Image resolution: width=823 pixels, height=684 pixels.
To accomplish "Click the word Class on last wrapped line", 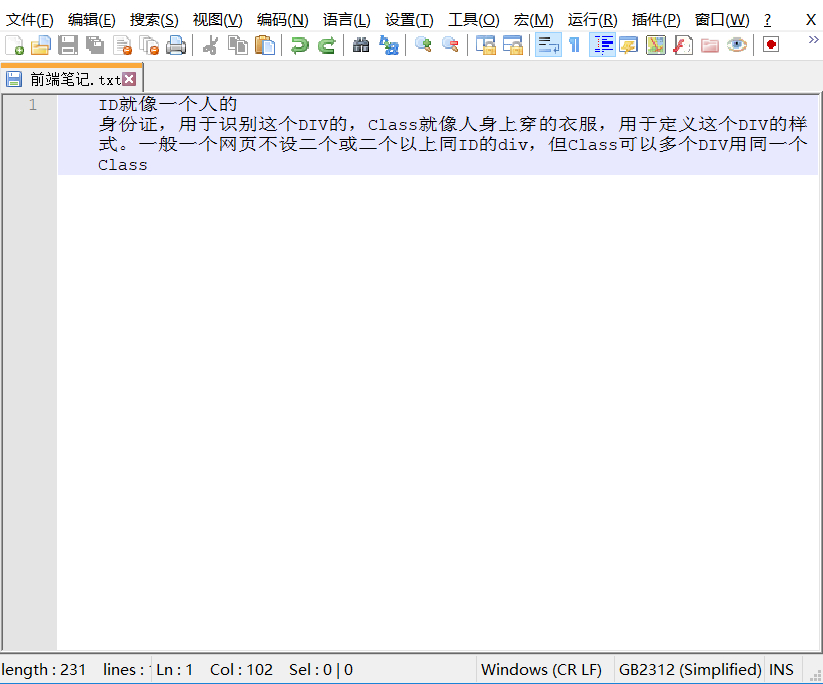I will coord(123,165).
